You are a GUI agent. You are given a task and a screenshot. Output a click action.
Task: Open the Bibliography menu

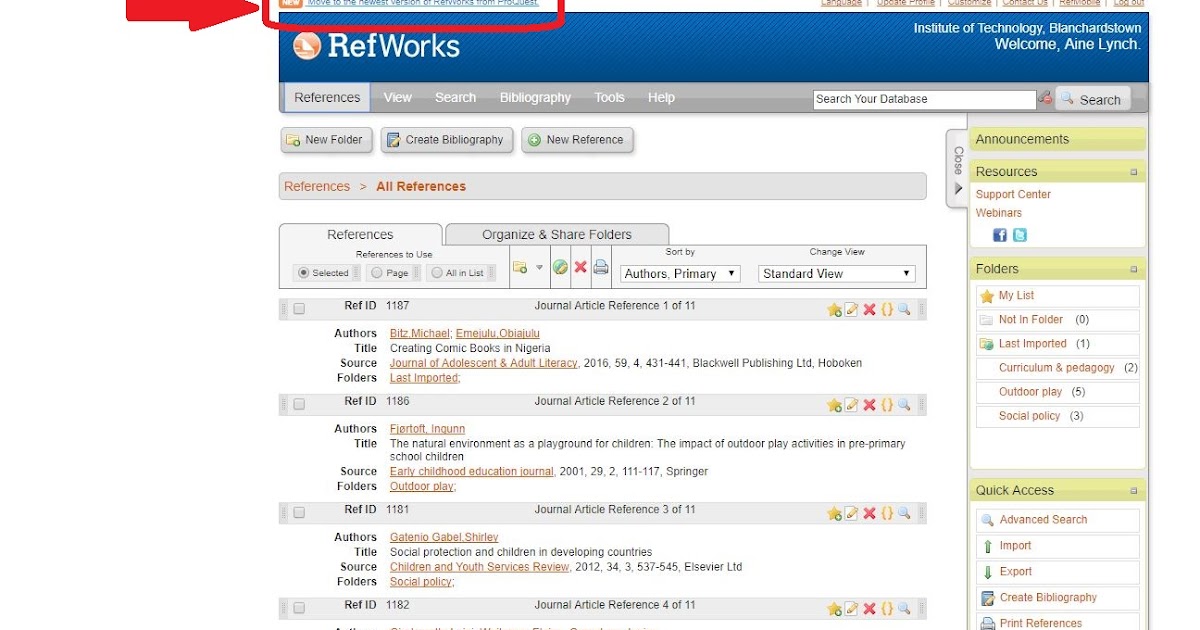pos(535,97)
